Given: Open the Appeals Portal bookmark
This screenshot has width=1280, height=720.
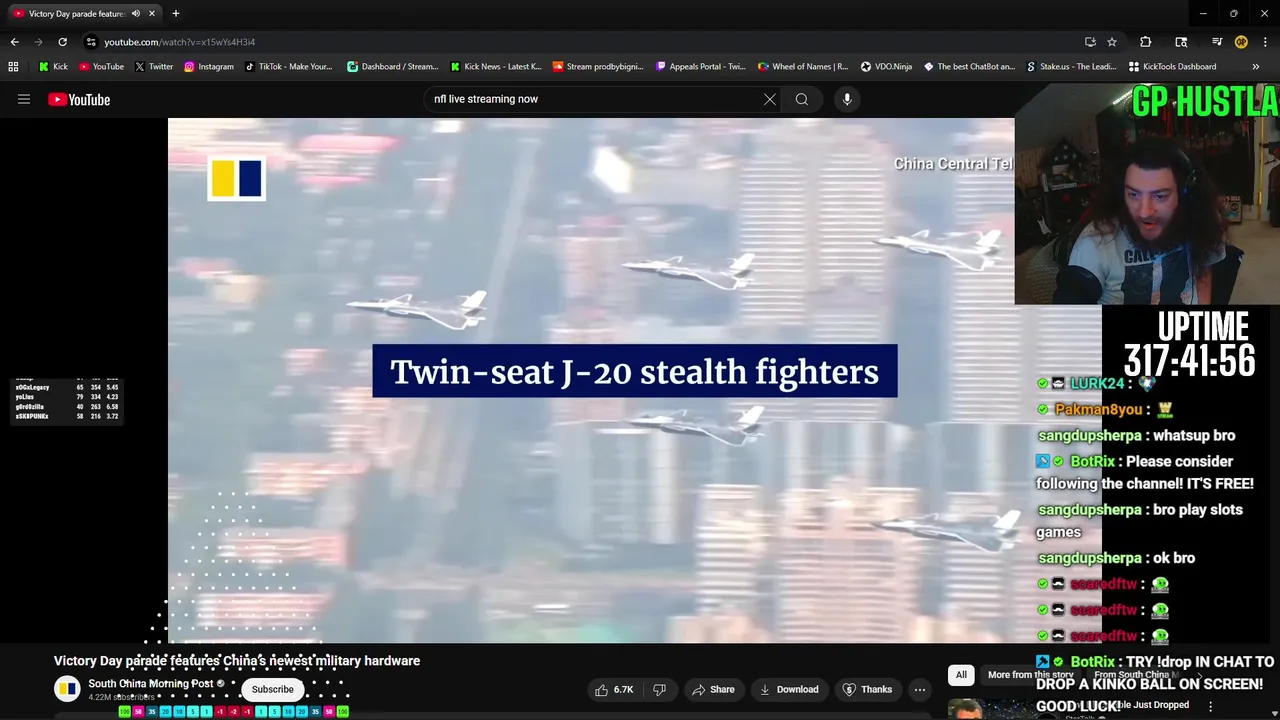Looking at the screenshot, I should point(701,67).
